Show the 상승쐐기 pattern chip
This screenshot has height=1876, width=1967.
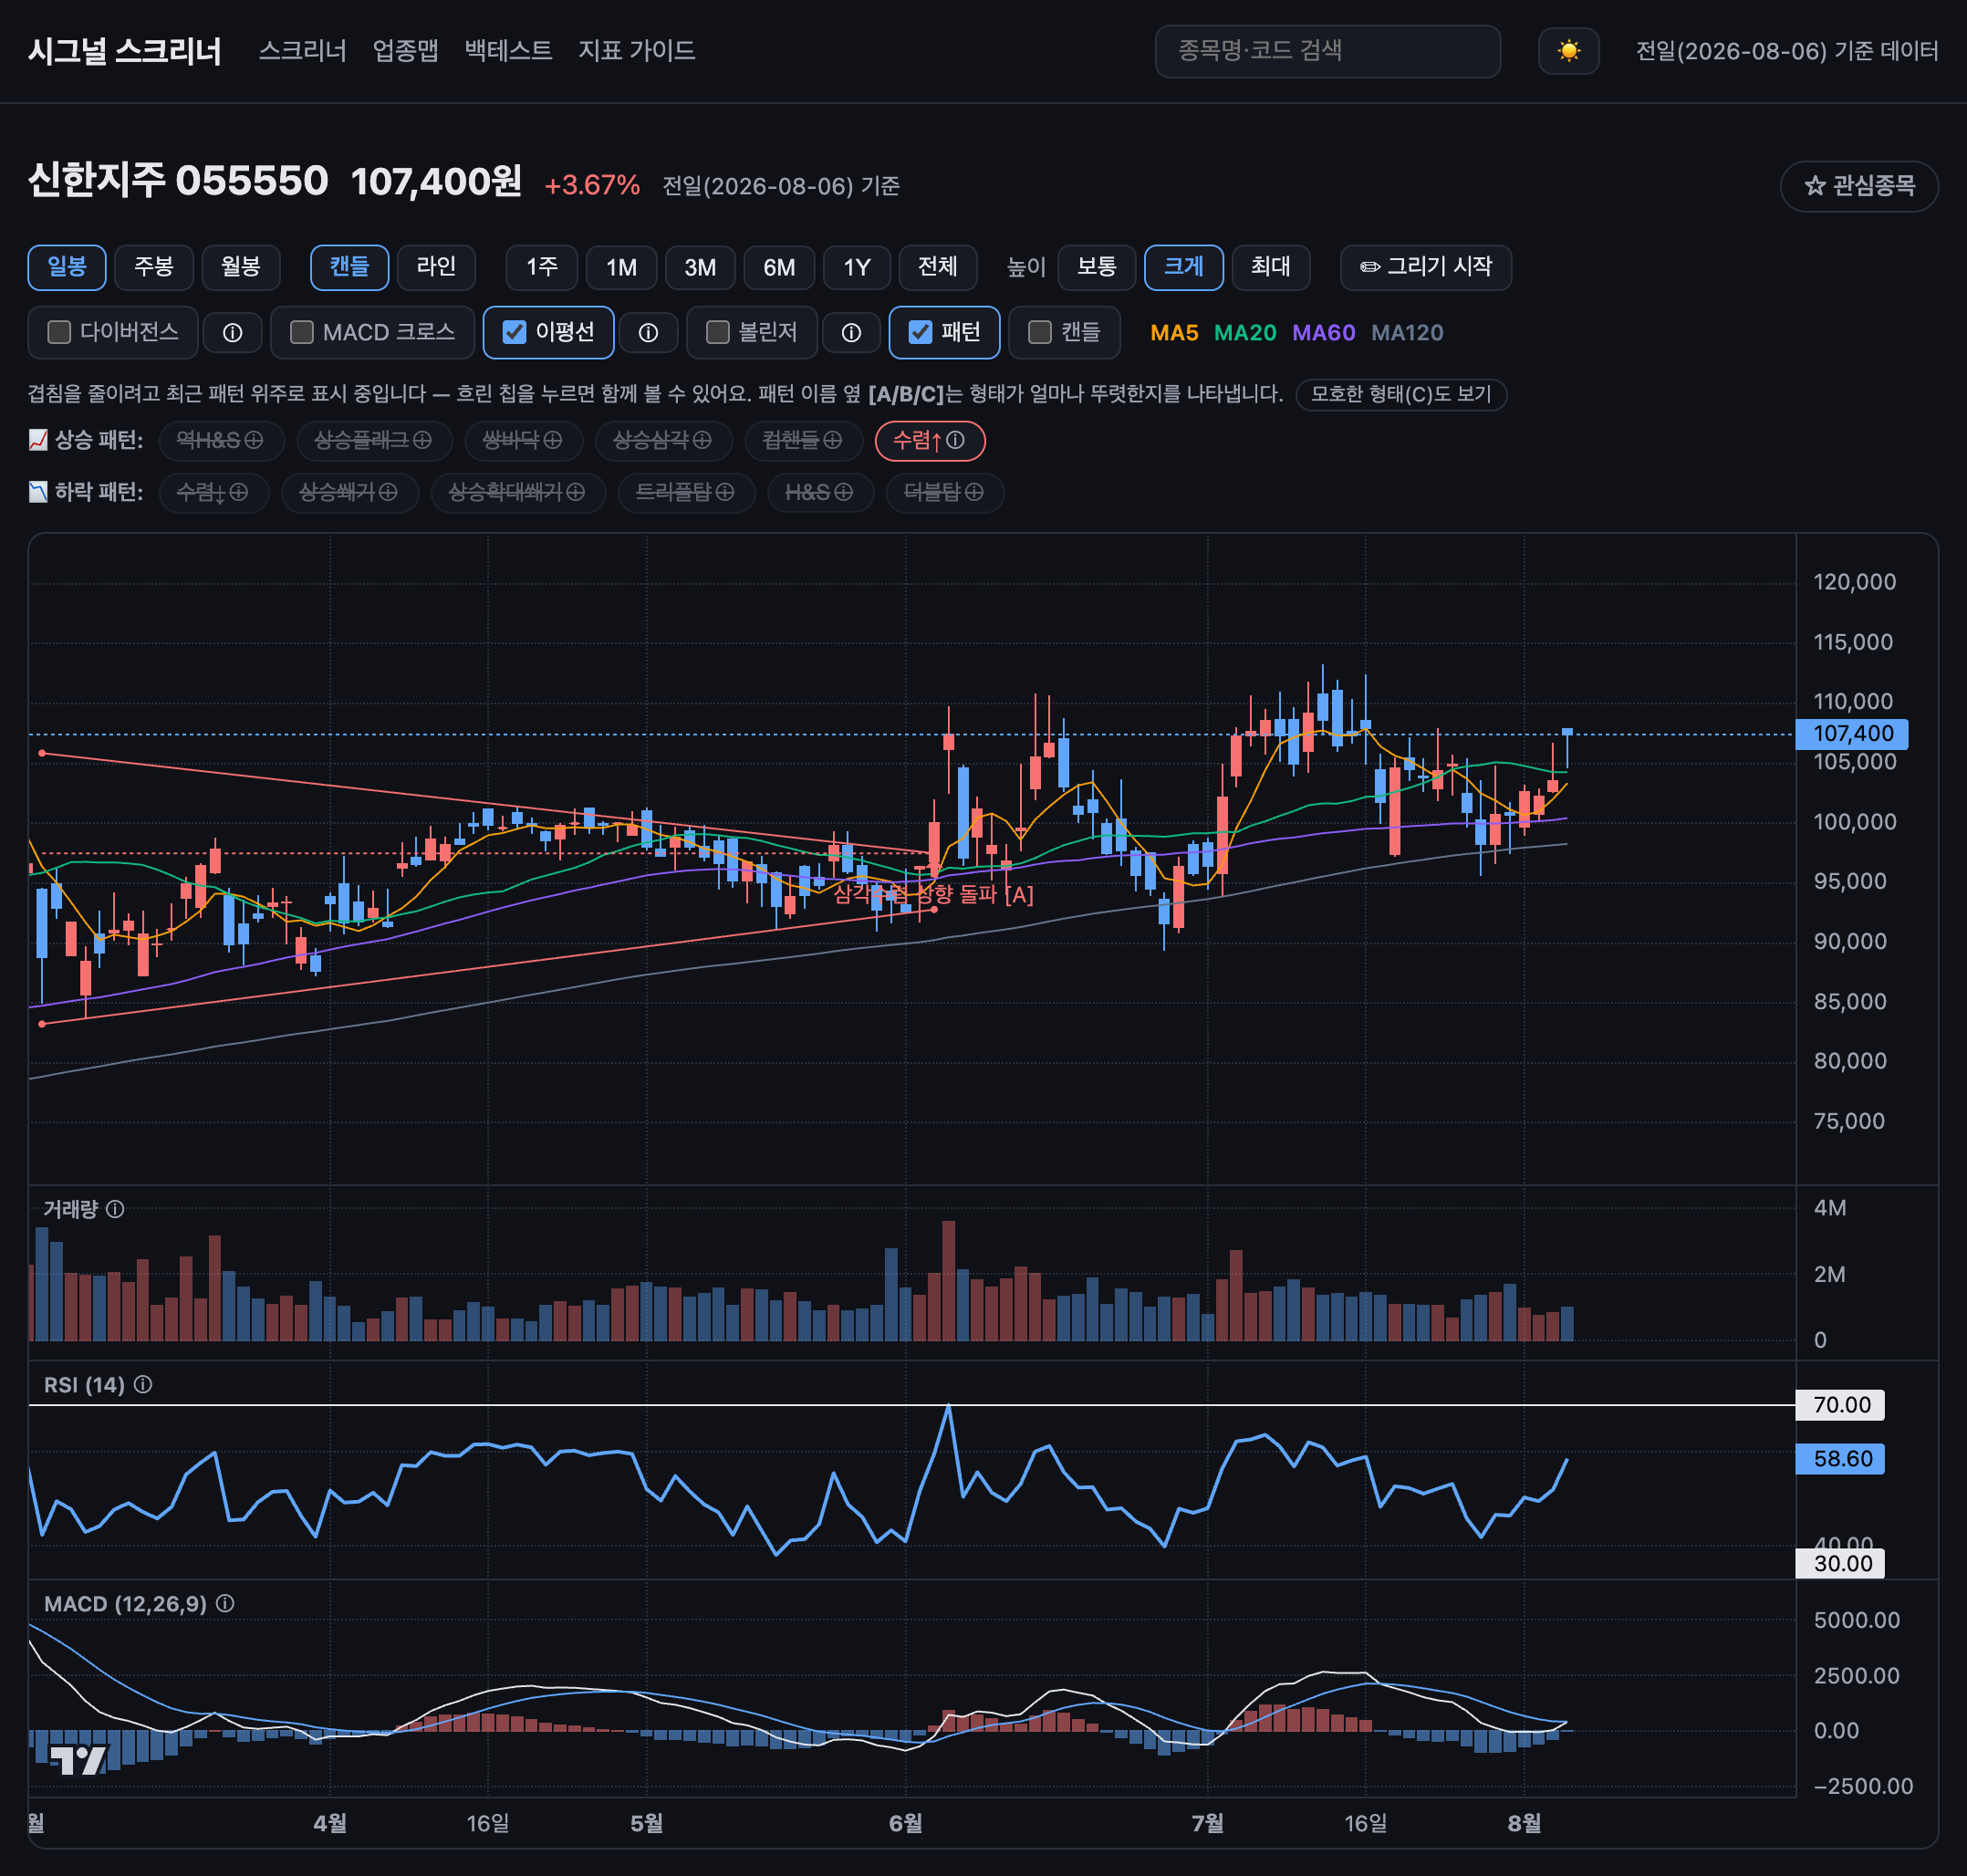pos(349,492)
